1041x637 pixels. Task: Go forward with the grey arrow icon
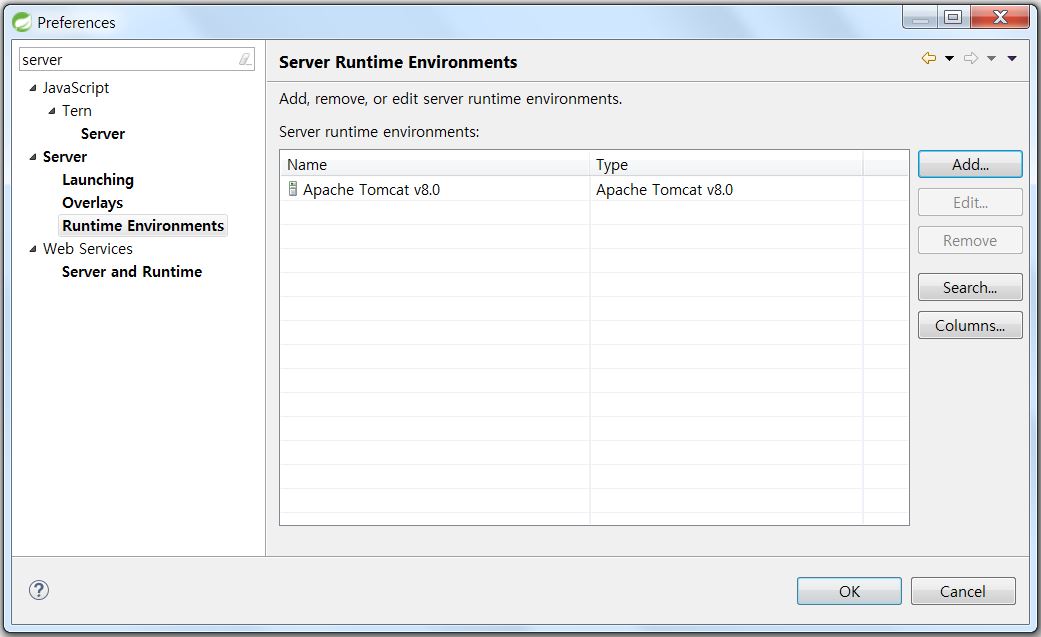tap(971, 58)
